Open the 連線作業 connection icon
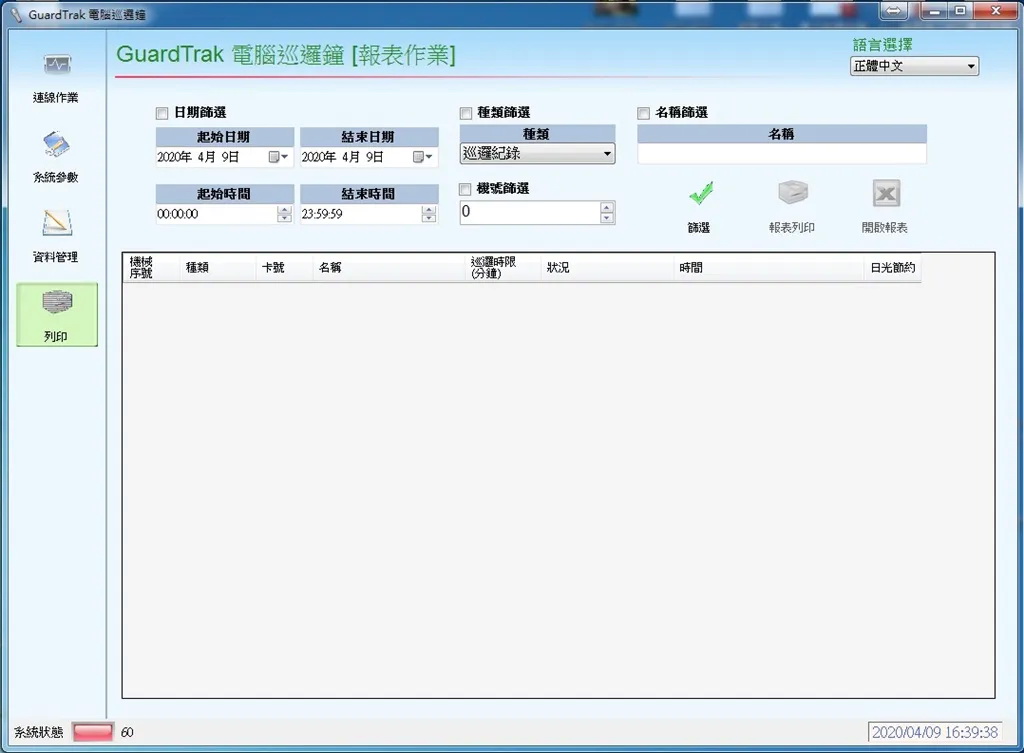Image resolution: width=1024 pixels, height=753 pixels. click(x=57, y=65)
